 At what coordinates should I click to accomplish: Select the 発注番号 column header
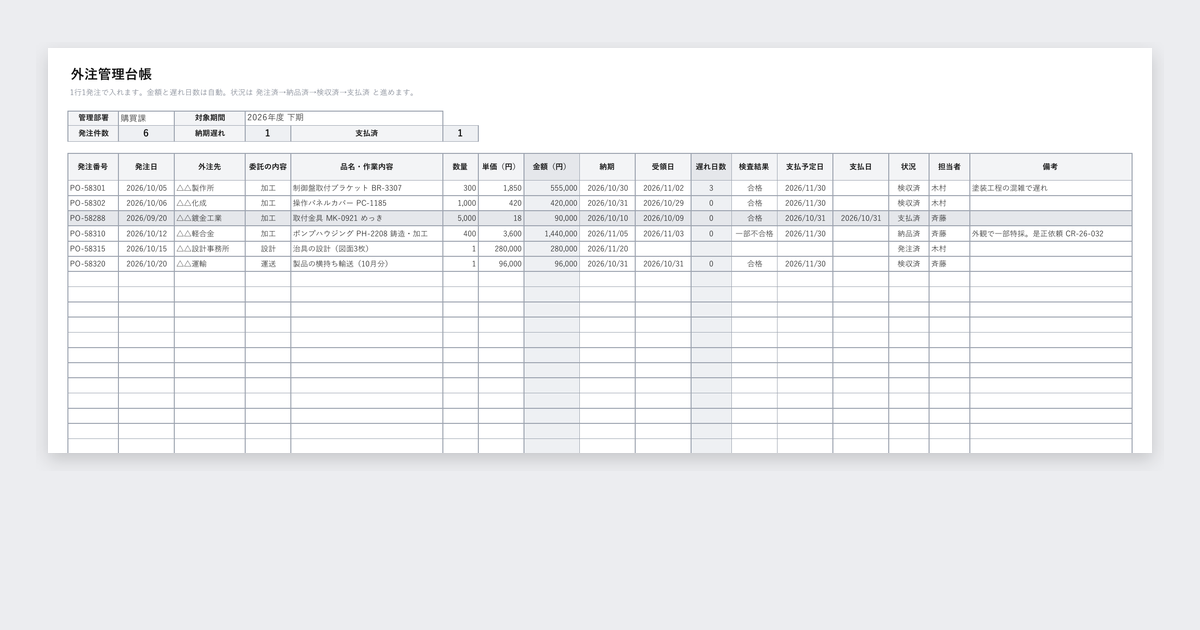point(93,167)
